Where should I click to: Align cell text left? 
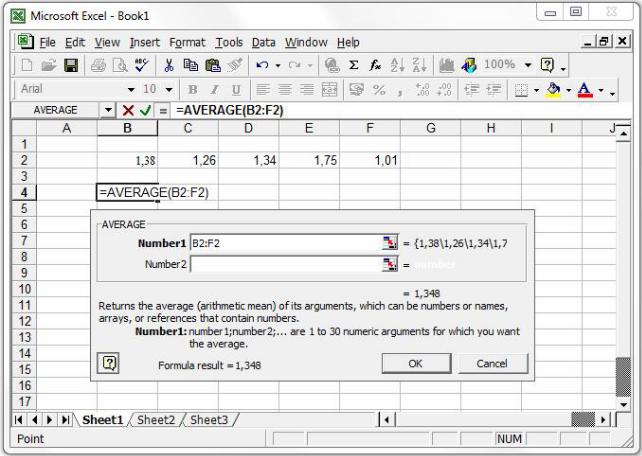263,90
